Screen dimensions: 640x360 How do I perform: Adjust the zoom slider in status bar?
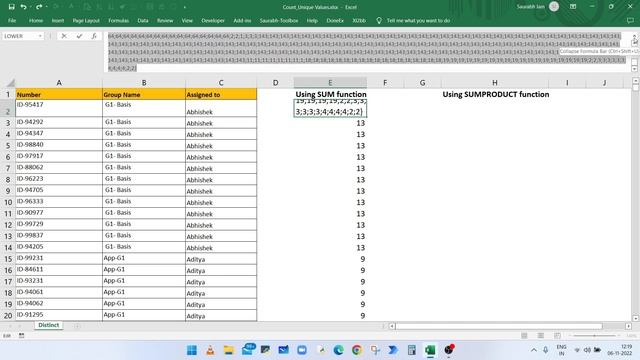click(x=594, y=336)
